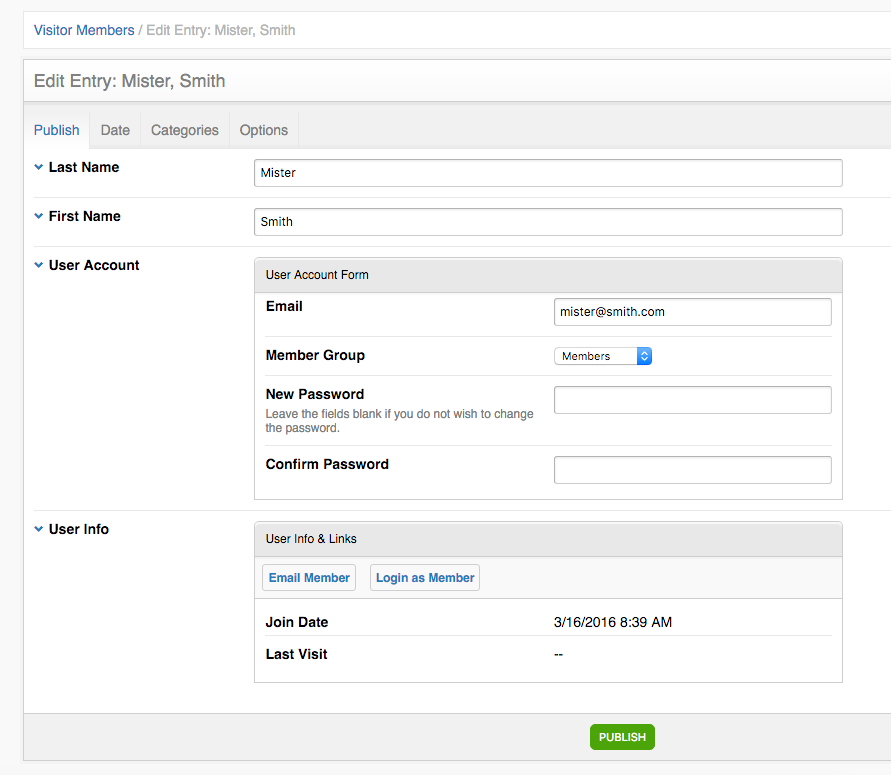
Task: Collapse the First Name field chevron
Action: point(39,216)
